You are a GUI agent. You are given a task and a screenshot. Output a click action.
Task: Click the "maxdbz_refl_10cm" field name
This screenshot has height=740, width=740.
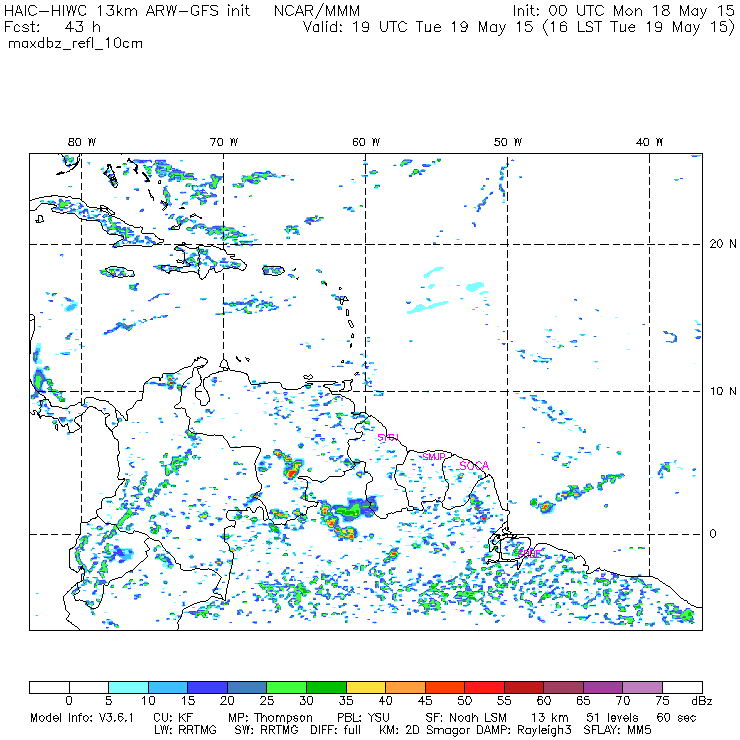point(76,44)
